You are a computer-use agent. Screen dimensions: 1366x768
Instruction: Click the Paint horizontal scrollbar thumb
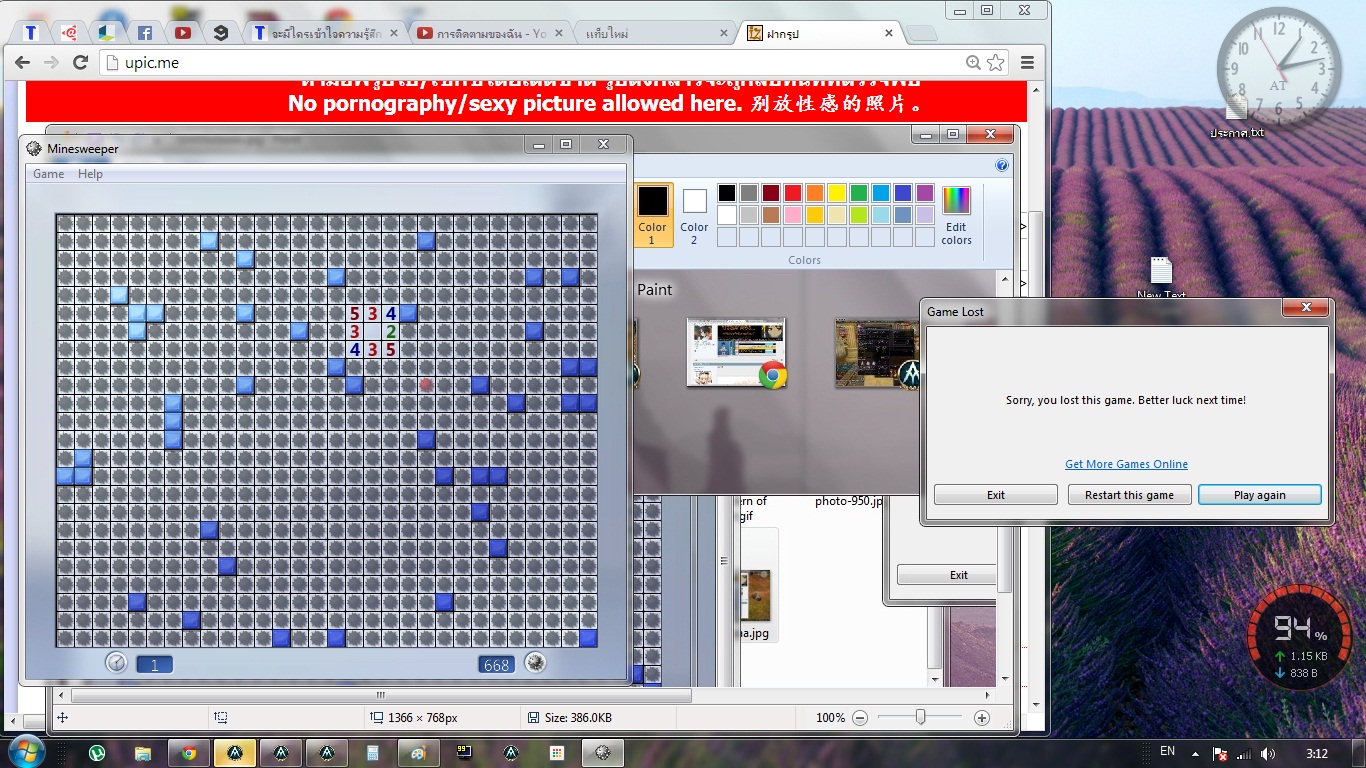(x=380, y=695)
